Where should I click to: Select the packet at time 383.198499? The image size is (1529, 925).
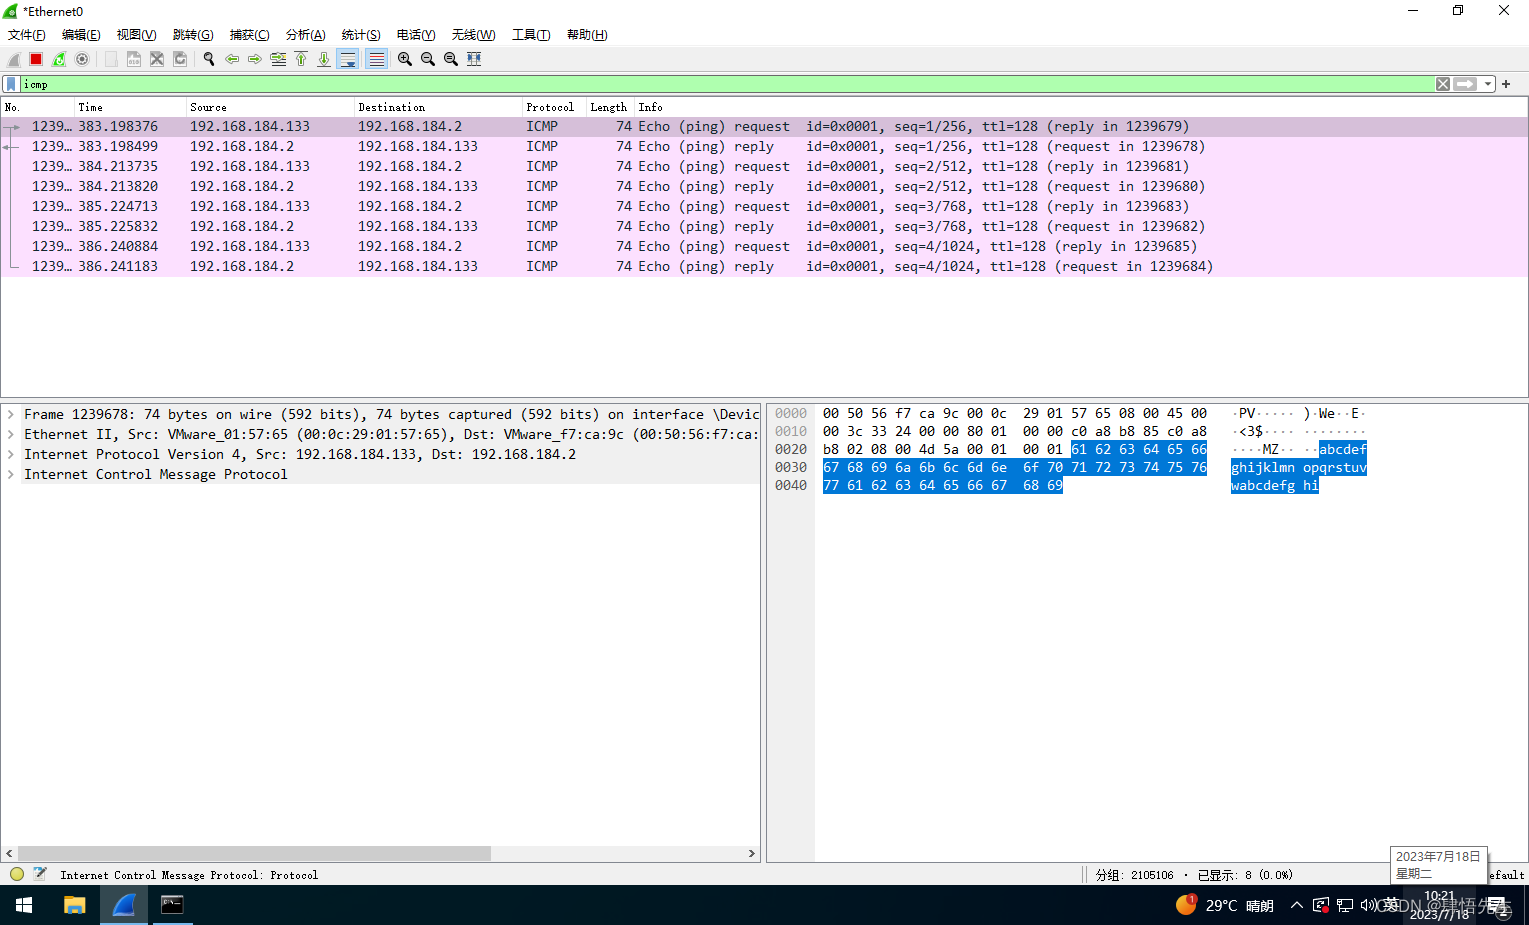(x=764, y=147)
